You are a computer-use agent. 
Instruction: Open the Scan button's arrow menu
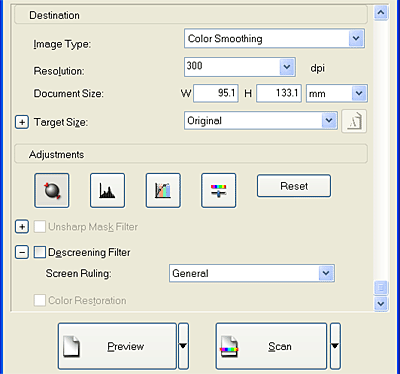(335, 346)
